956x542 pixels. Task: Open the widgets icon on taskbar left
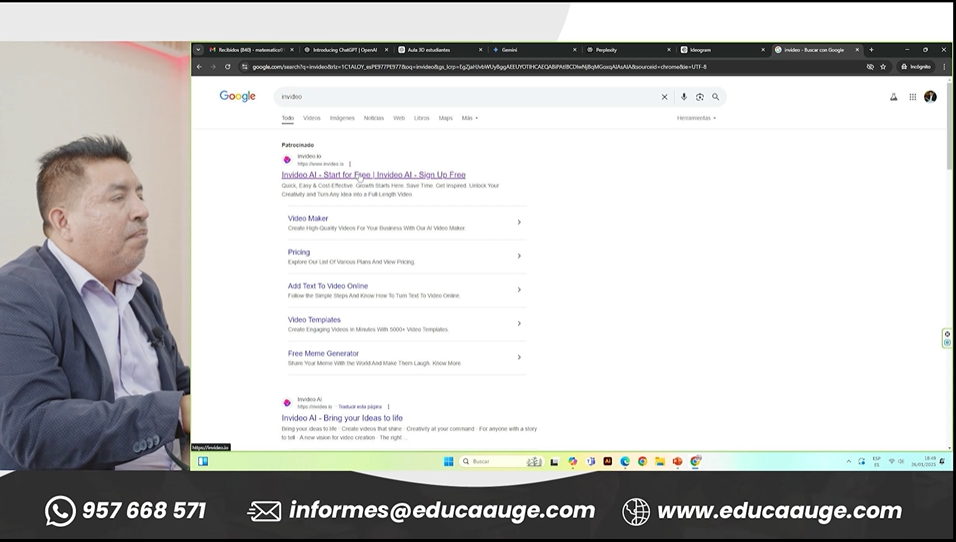pos(203,462)
